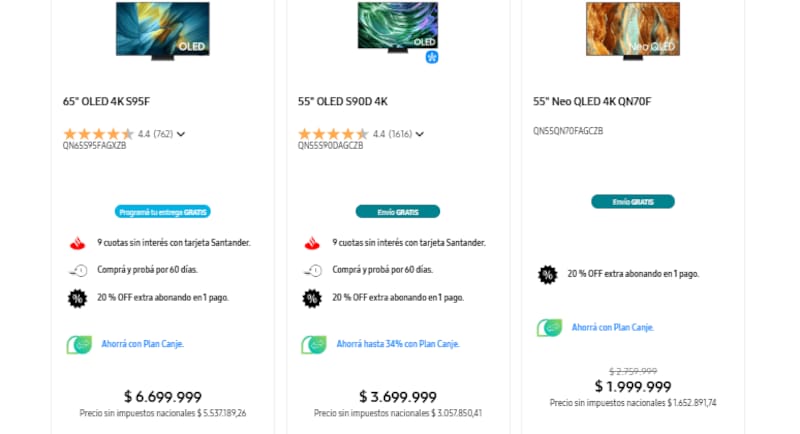Image resolution: width=800 pixels, height=434 pixels.
Task: Click 60-day trial icon under 55" OLED S90D
Action: (x=312, y=270)
